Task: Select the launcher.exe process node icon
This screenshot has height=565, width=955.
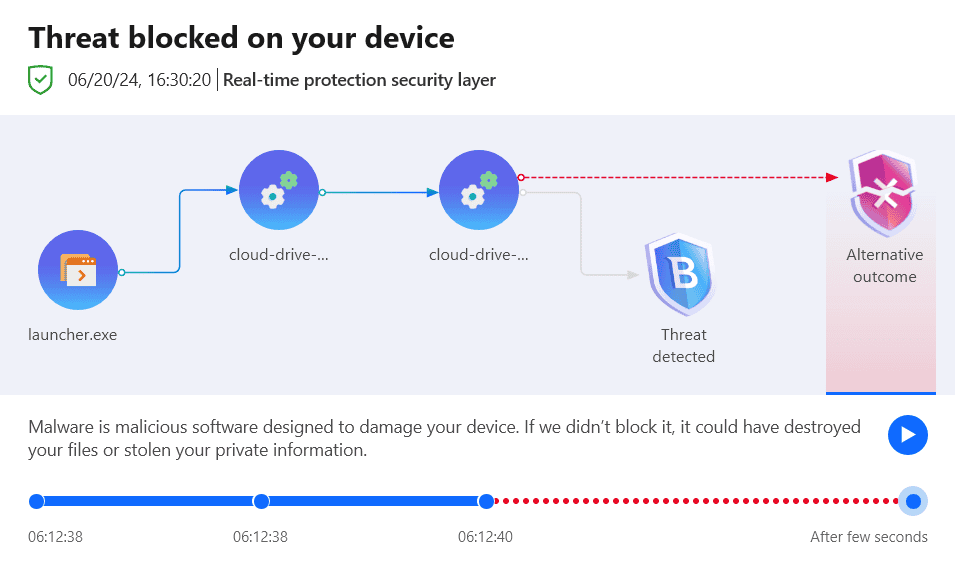Action: [x=78, y=270]
